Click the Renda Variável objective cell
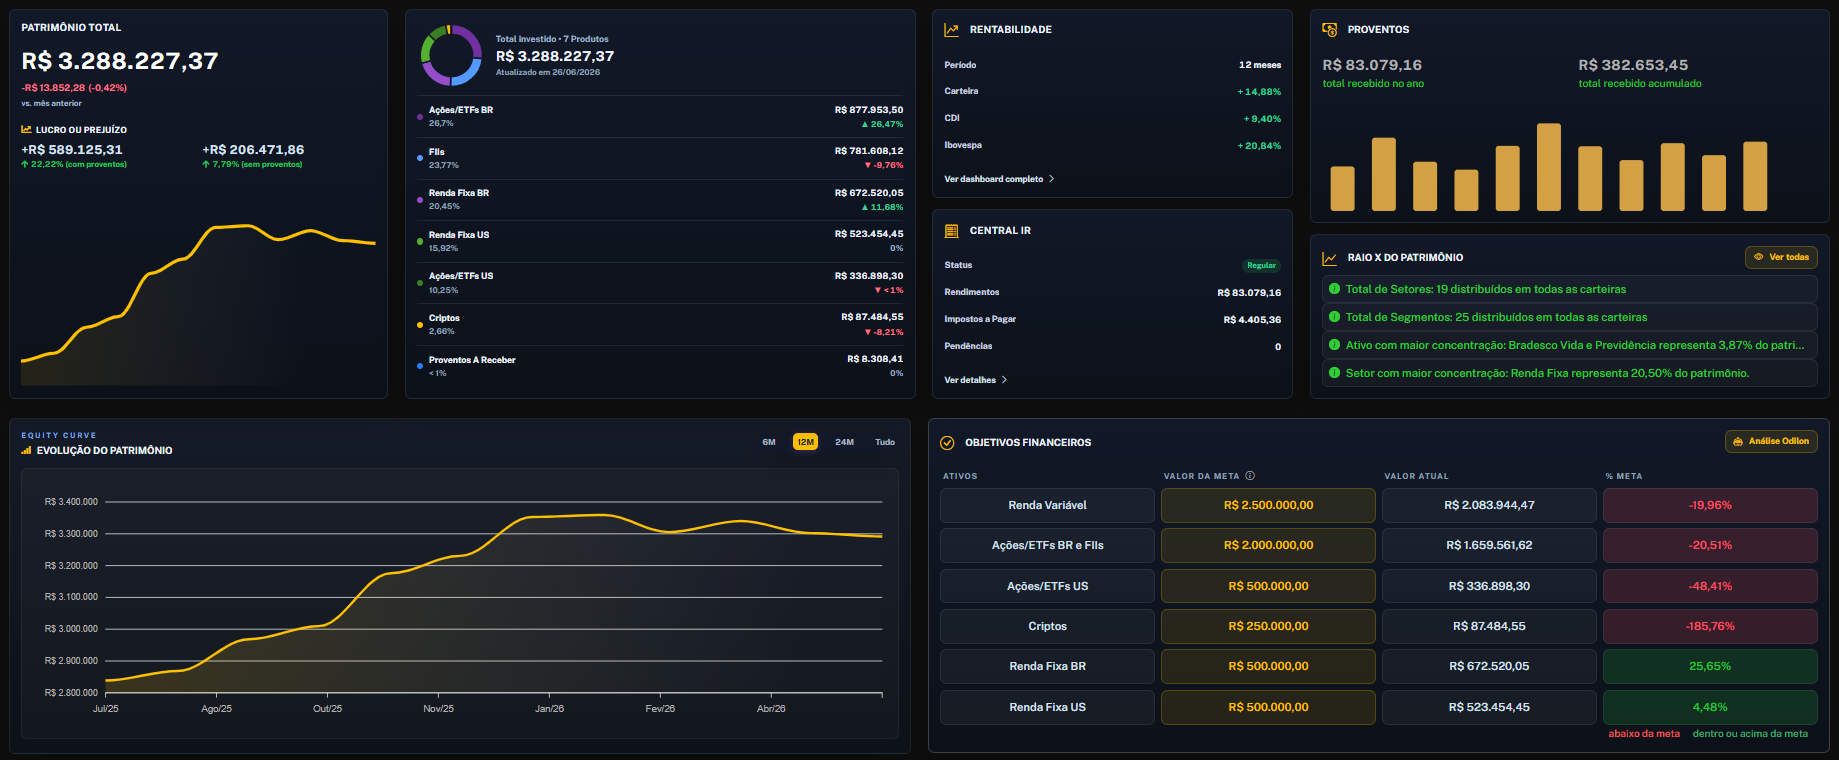The image size is (1839, 760). coord(1047,505)
